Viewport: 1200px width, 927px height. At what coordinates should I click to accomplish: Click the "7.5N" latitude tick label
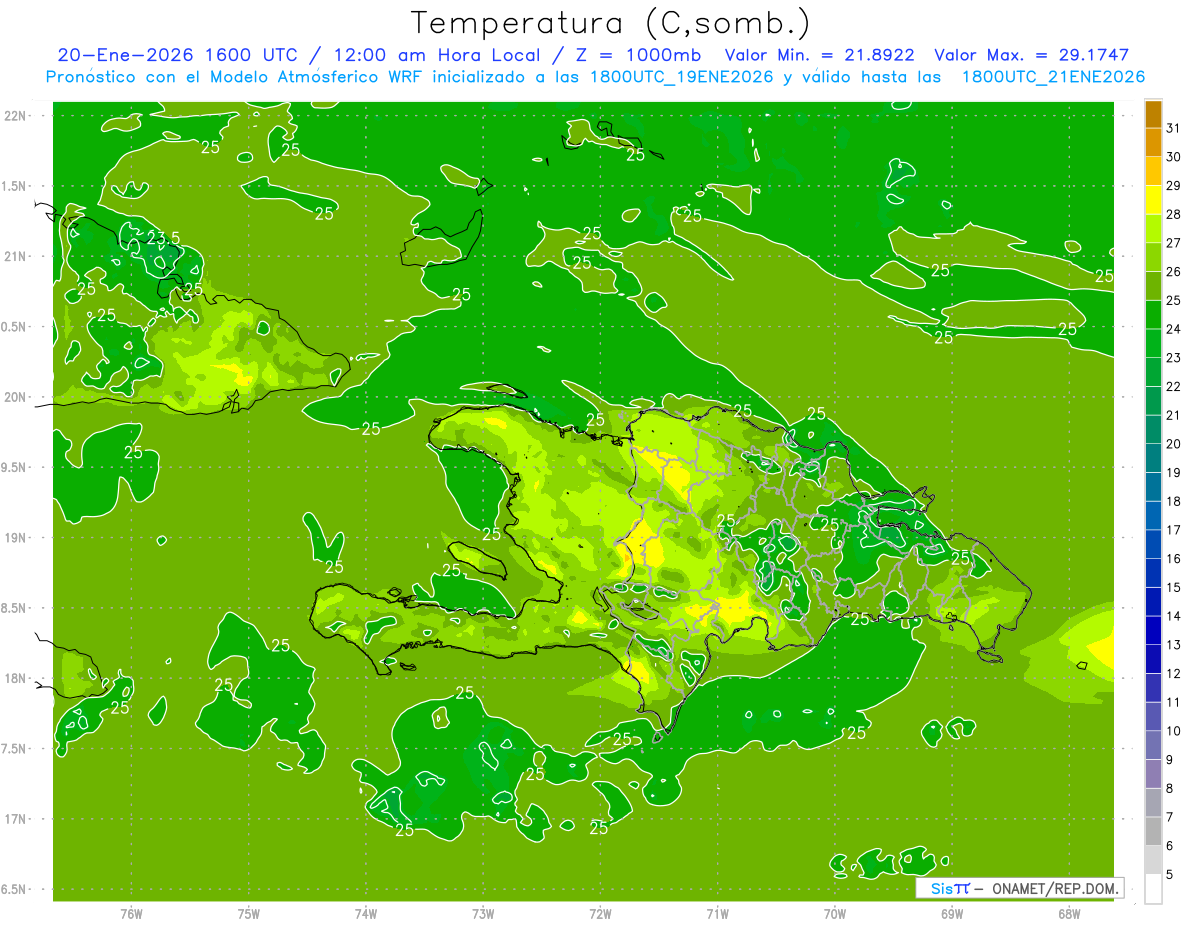pyautogui.click(x=14, y=749)
